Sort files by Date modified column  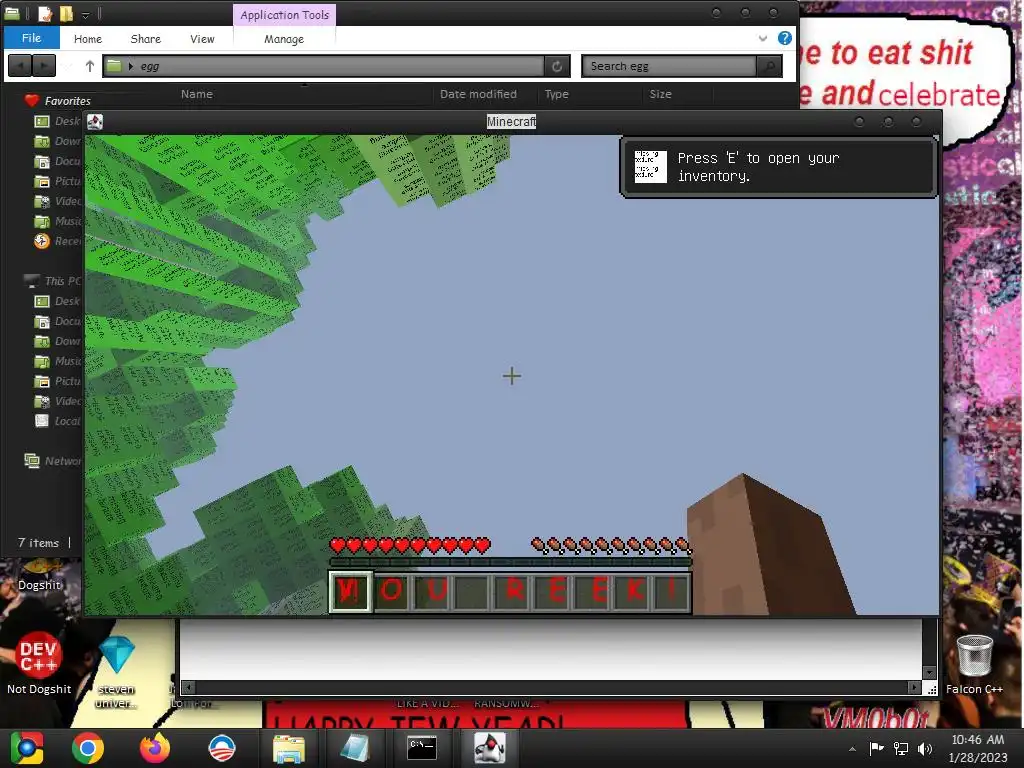point(478,94)
